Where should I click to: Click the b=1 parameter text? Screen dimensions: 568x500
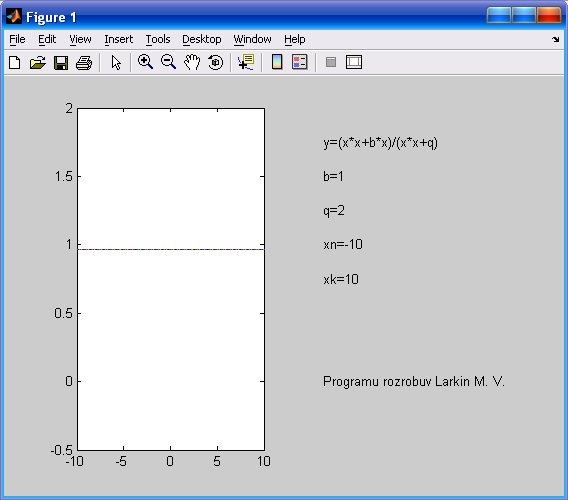333,176
